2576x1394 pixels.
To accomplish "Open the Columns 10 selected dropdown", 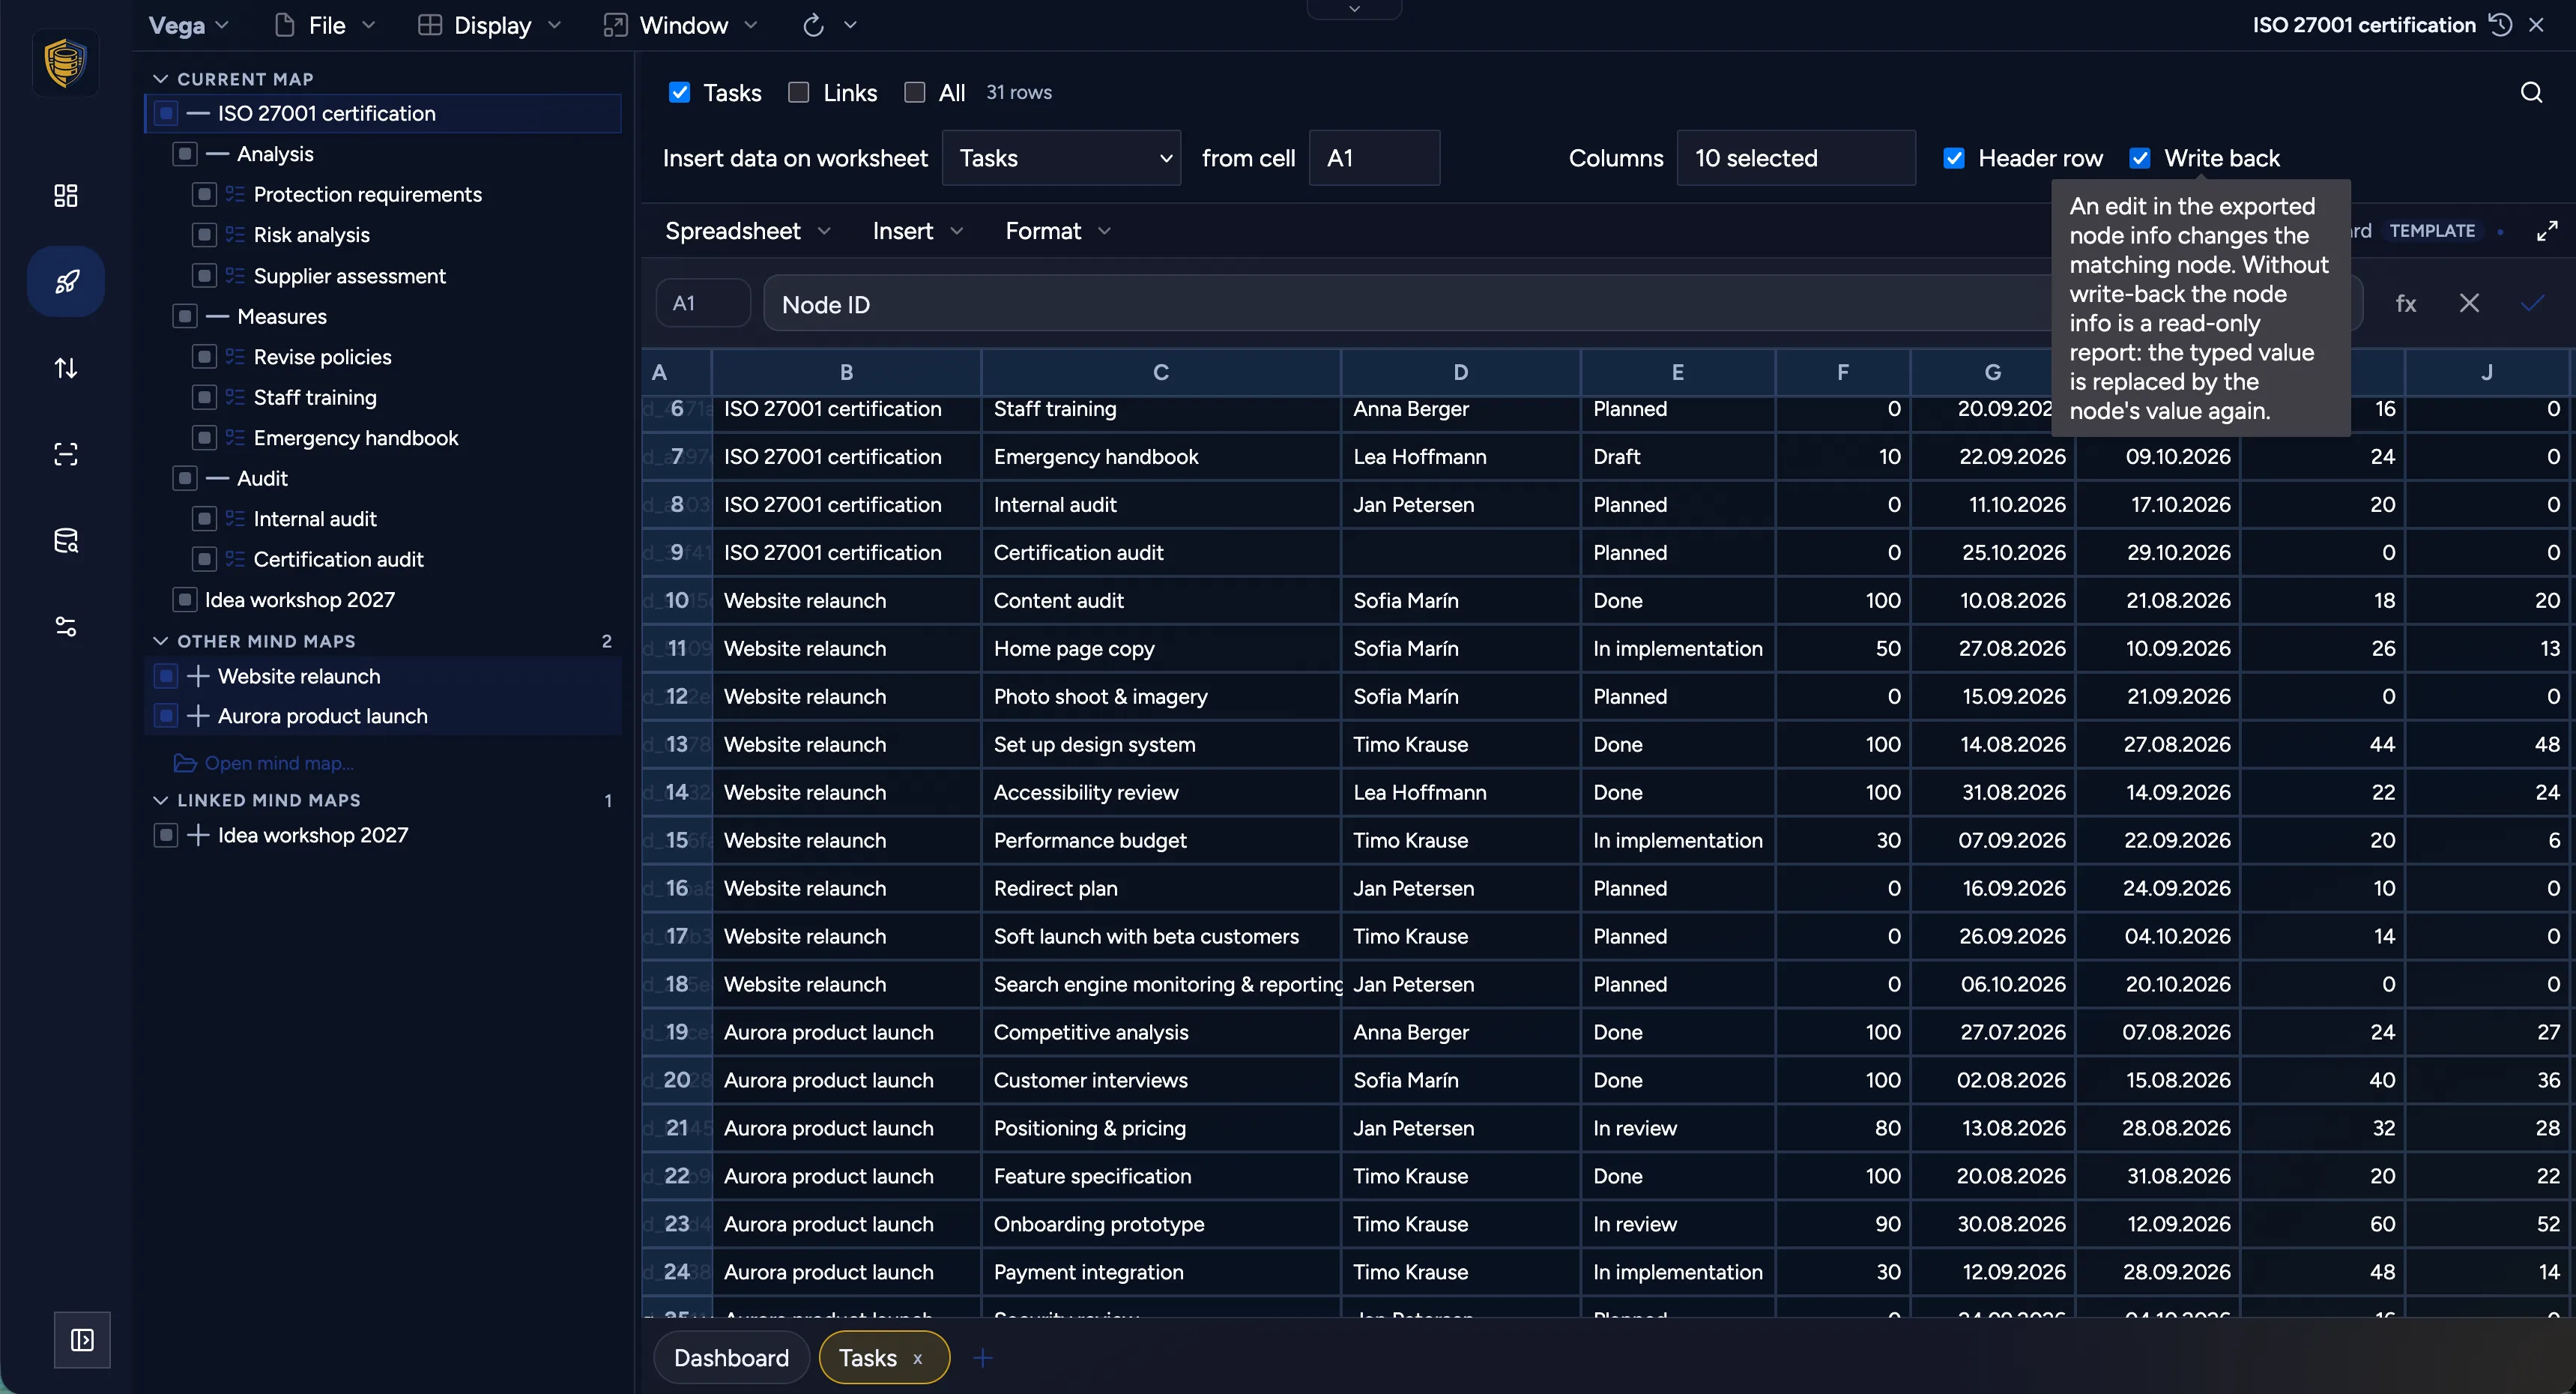I will [1796, 158].
